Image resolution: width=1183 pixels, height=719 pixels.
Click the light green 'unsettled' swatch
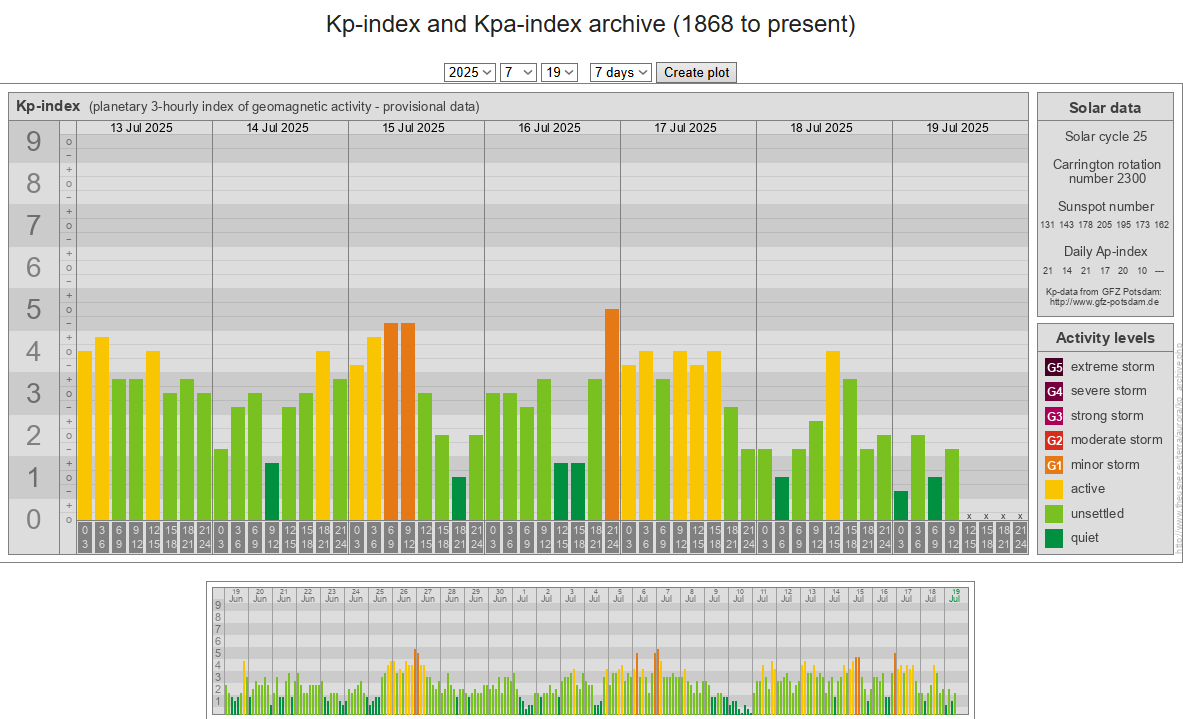point(1054,514)
